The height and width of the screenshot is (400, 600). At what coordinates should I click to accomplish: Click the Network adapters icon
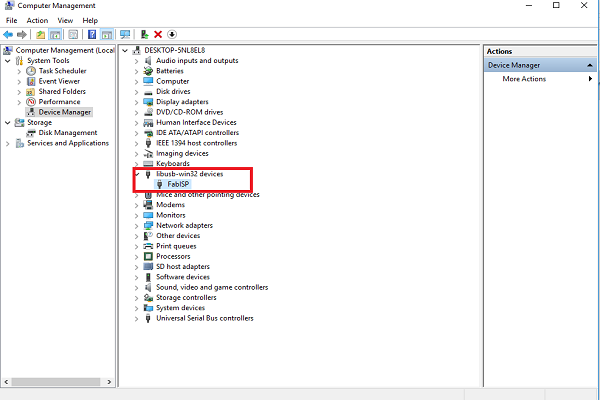pos(148,225)
